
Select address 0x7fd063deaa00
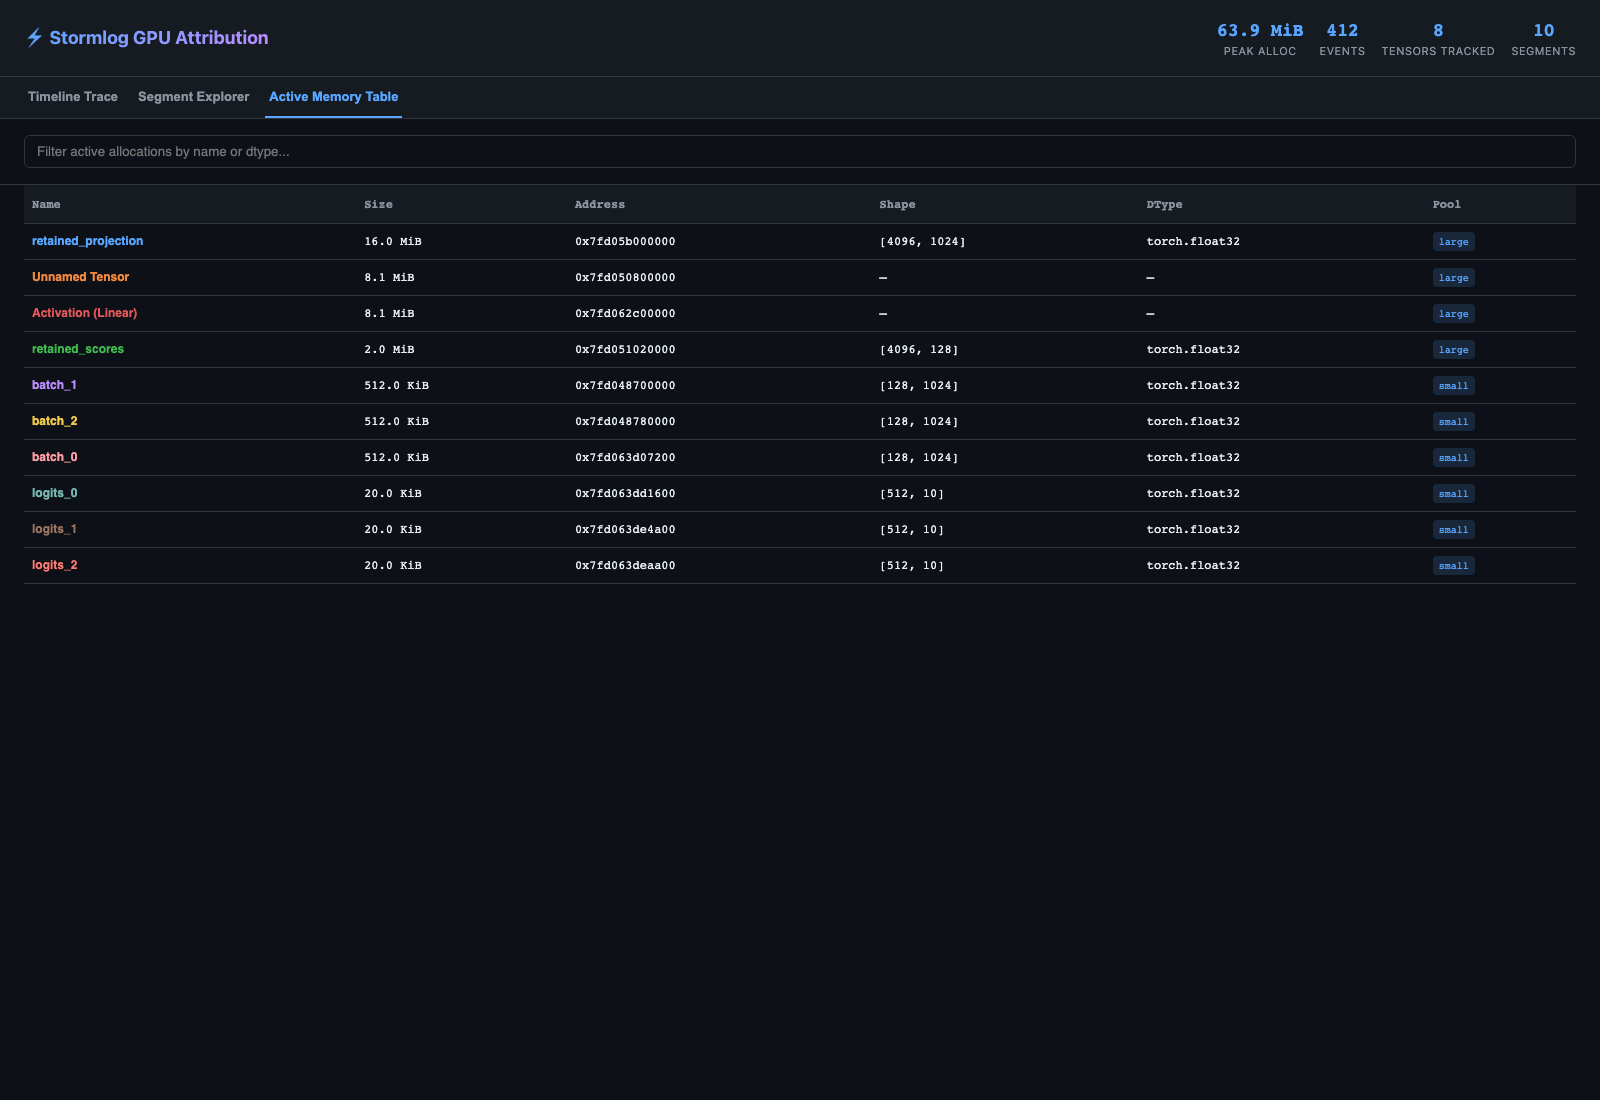tap(625, 566)
